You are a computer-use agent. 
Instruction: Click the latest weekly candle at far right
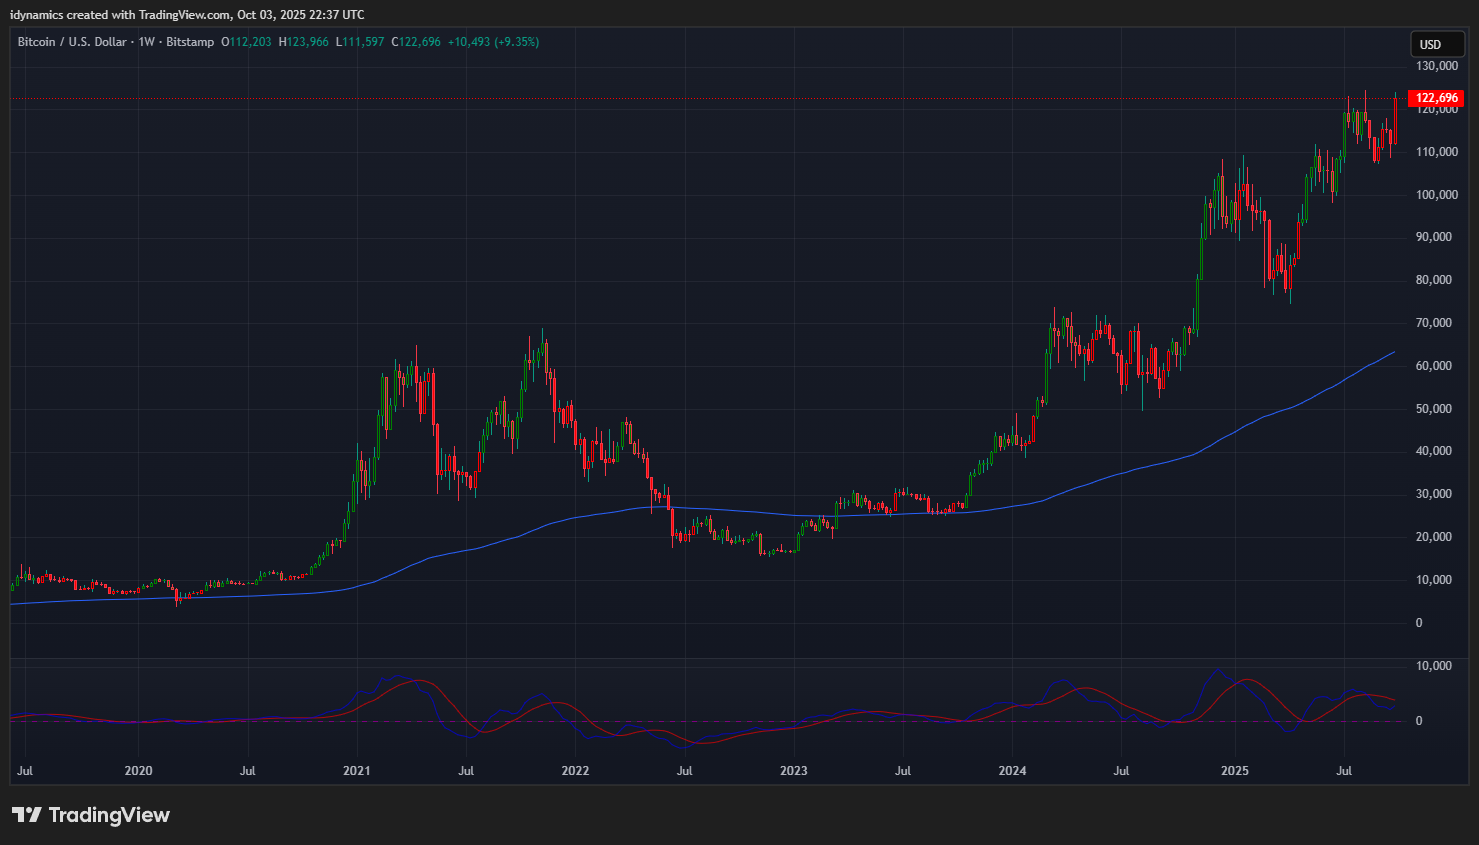point(1395,120)
